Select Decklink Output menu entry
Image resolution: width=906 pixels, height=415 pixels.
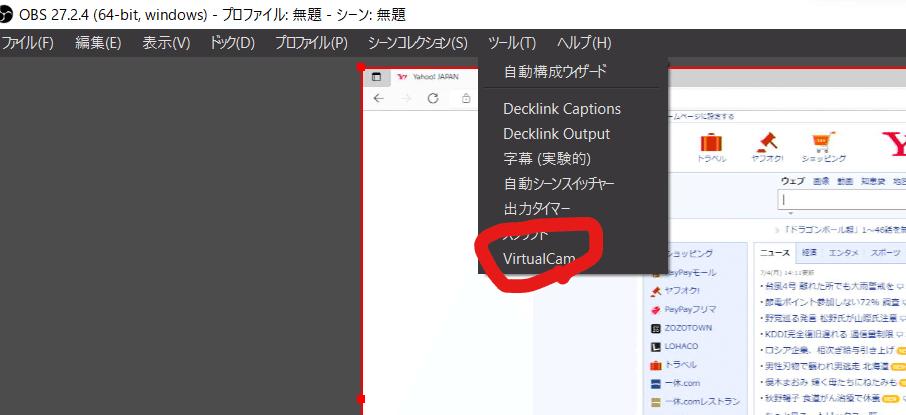click(556, 134)
